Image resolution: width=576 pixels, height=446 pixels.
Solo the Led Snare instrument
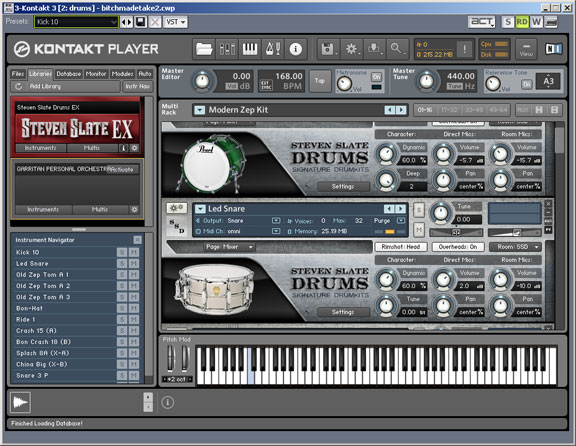(419, 210)
